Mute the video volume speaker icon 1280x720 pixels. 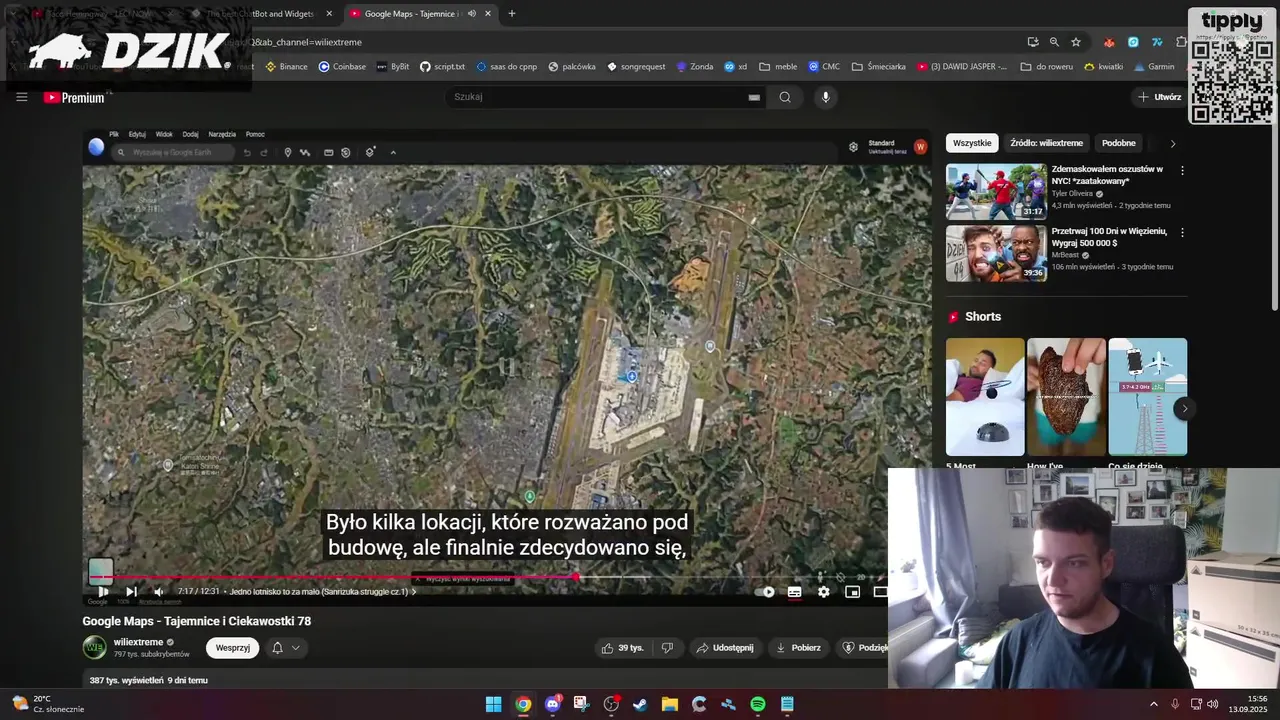coord(158,591)
